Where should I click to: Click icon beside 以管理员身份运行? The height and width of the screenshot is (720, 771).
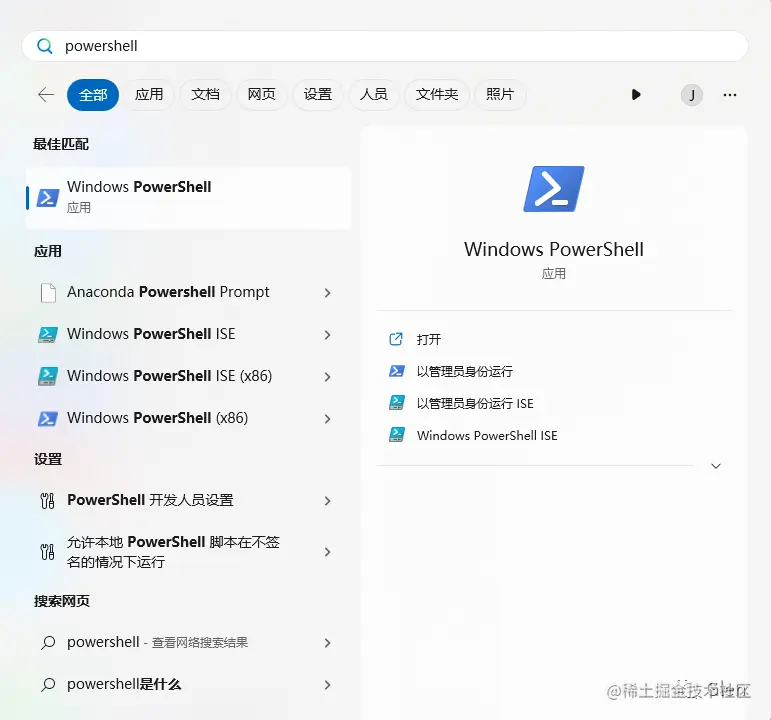pos(396,371)
